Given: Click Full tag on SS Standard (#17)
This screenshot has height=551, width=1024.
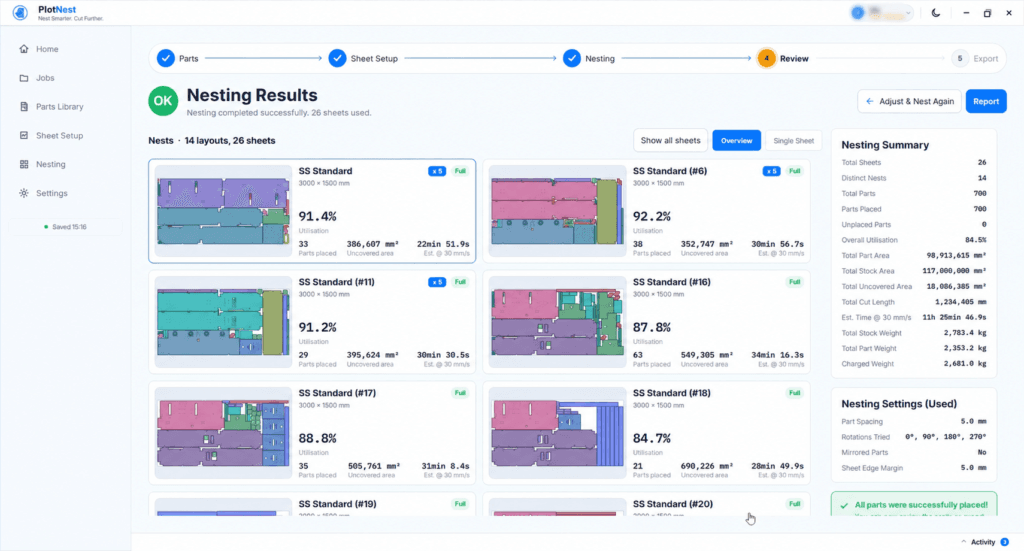Looking at the screenshot, I should coord(460,393).
